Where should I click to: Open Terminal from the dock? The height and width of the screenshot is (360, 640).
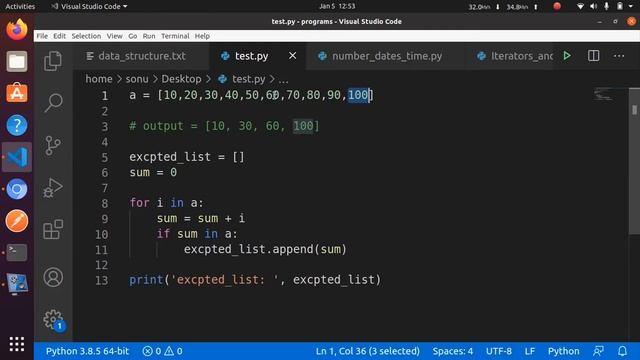point(17,252)
